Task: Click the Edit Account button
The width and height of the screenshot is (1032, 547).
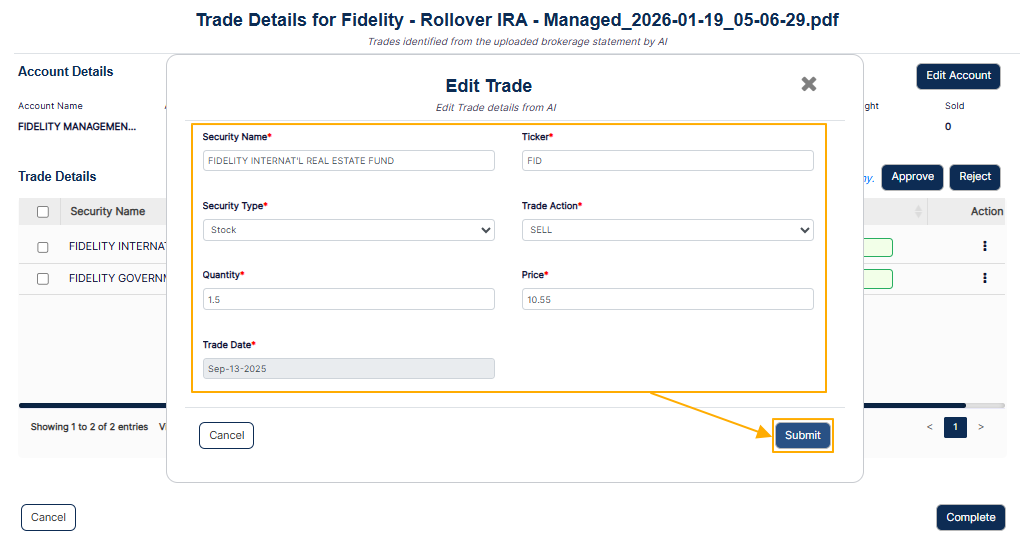Action: coord(958,76)
